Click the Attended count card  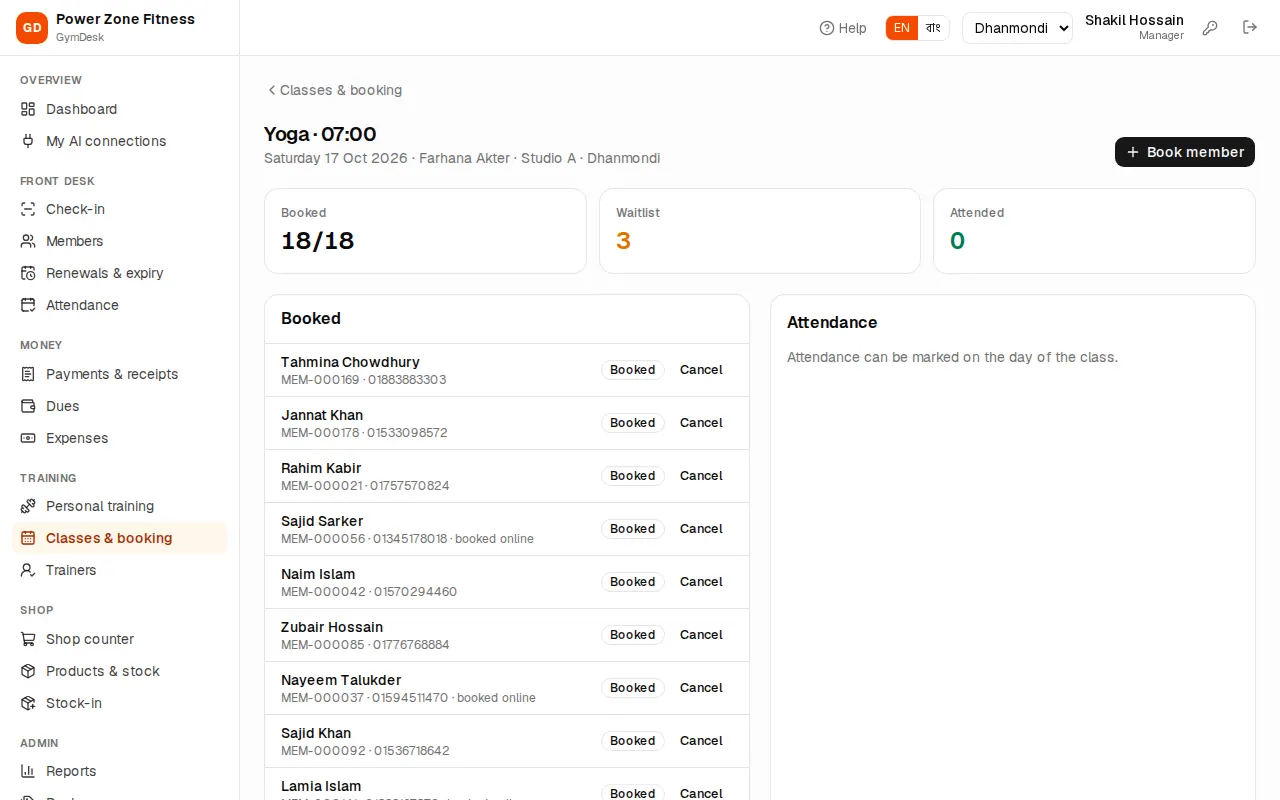[x=1094, y=231]
